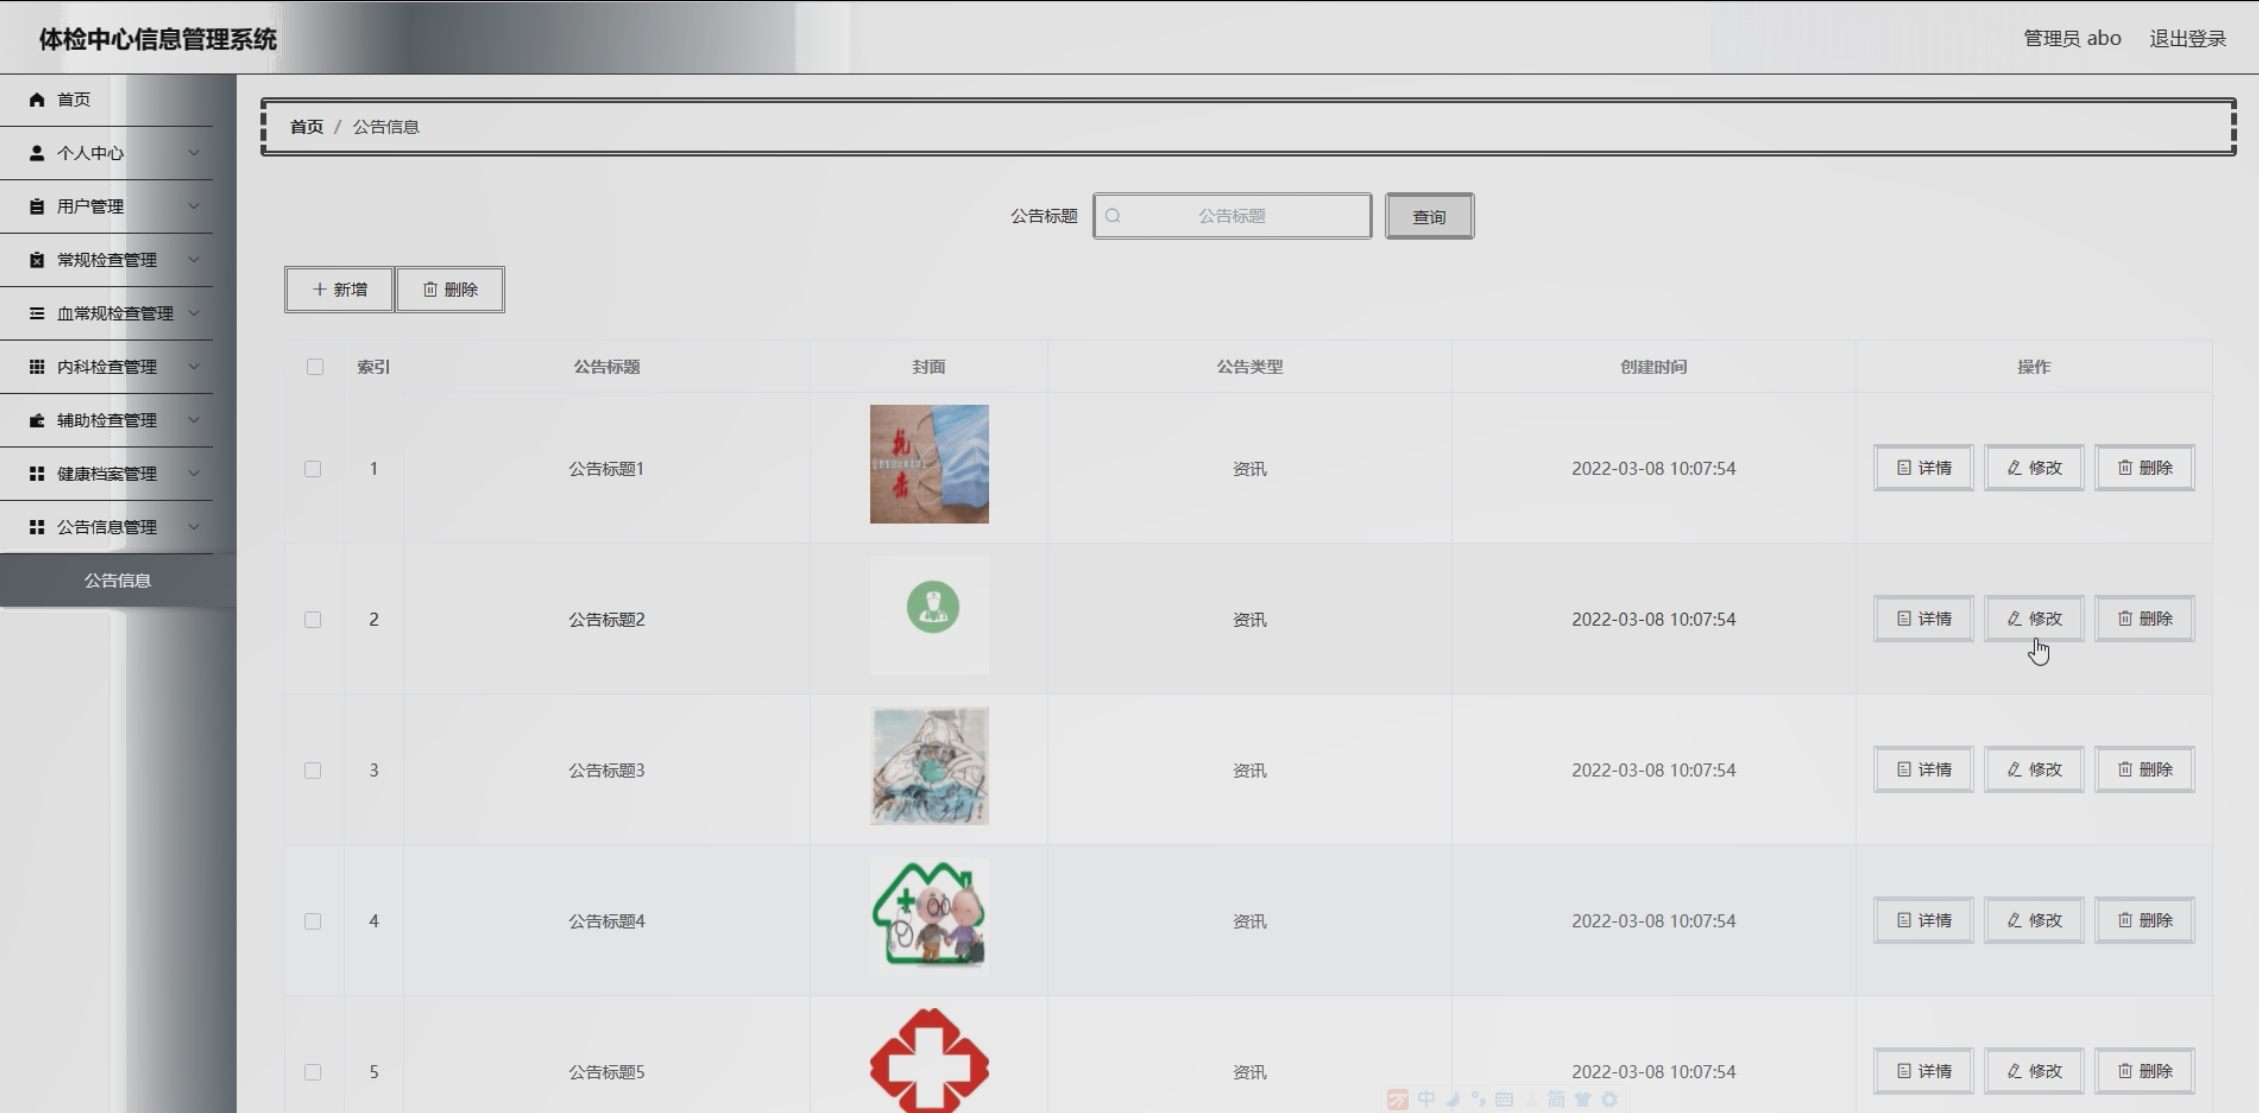The height and width of the screenshot is (1113, 2259).
Task: Click cover thumbnail of 公告标题1
Action: (x=929, y=464)
